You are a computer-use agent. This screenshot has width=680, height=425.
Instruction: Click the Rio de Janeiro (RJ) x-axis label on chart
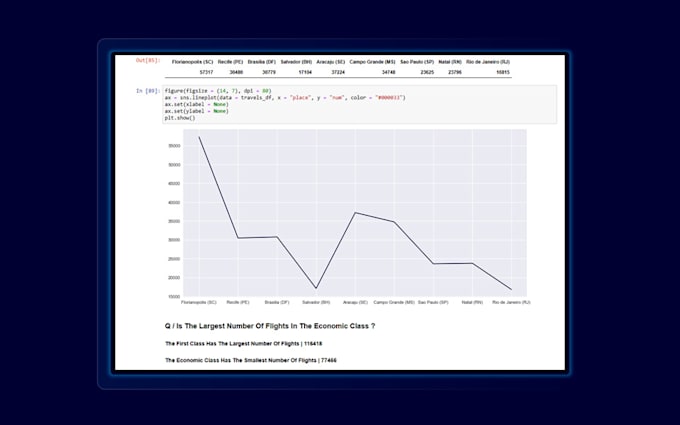[x=511, y=302]
